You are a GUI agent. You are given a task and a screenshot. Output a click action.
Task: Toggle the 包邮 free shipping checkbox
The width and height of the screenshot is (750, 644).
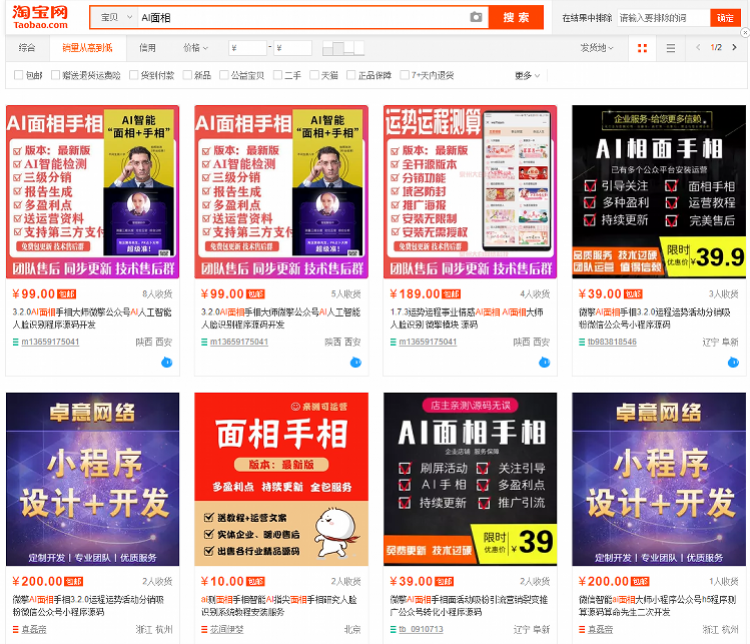(19, 75)
